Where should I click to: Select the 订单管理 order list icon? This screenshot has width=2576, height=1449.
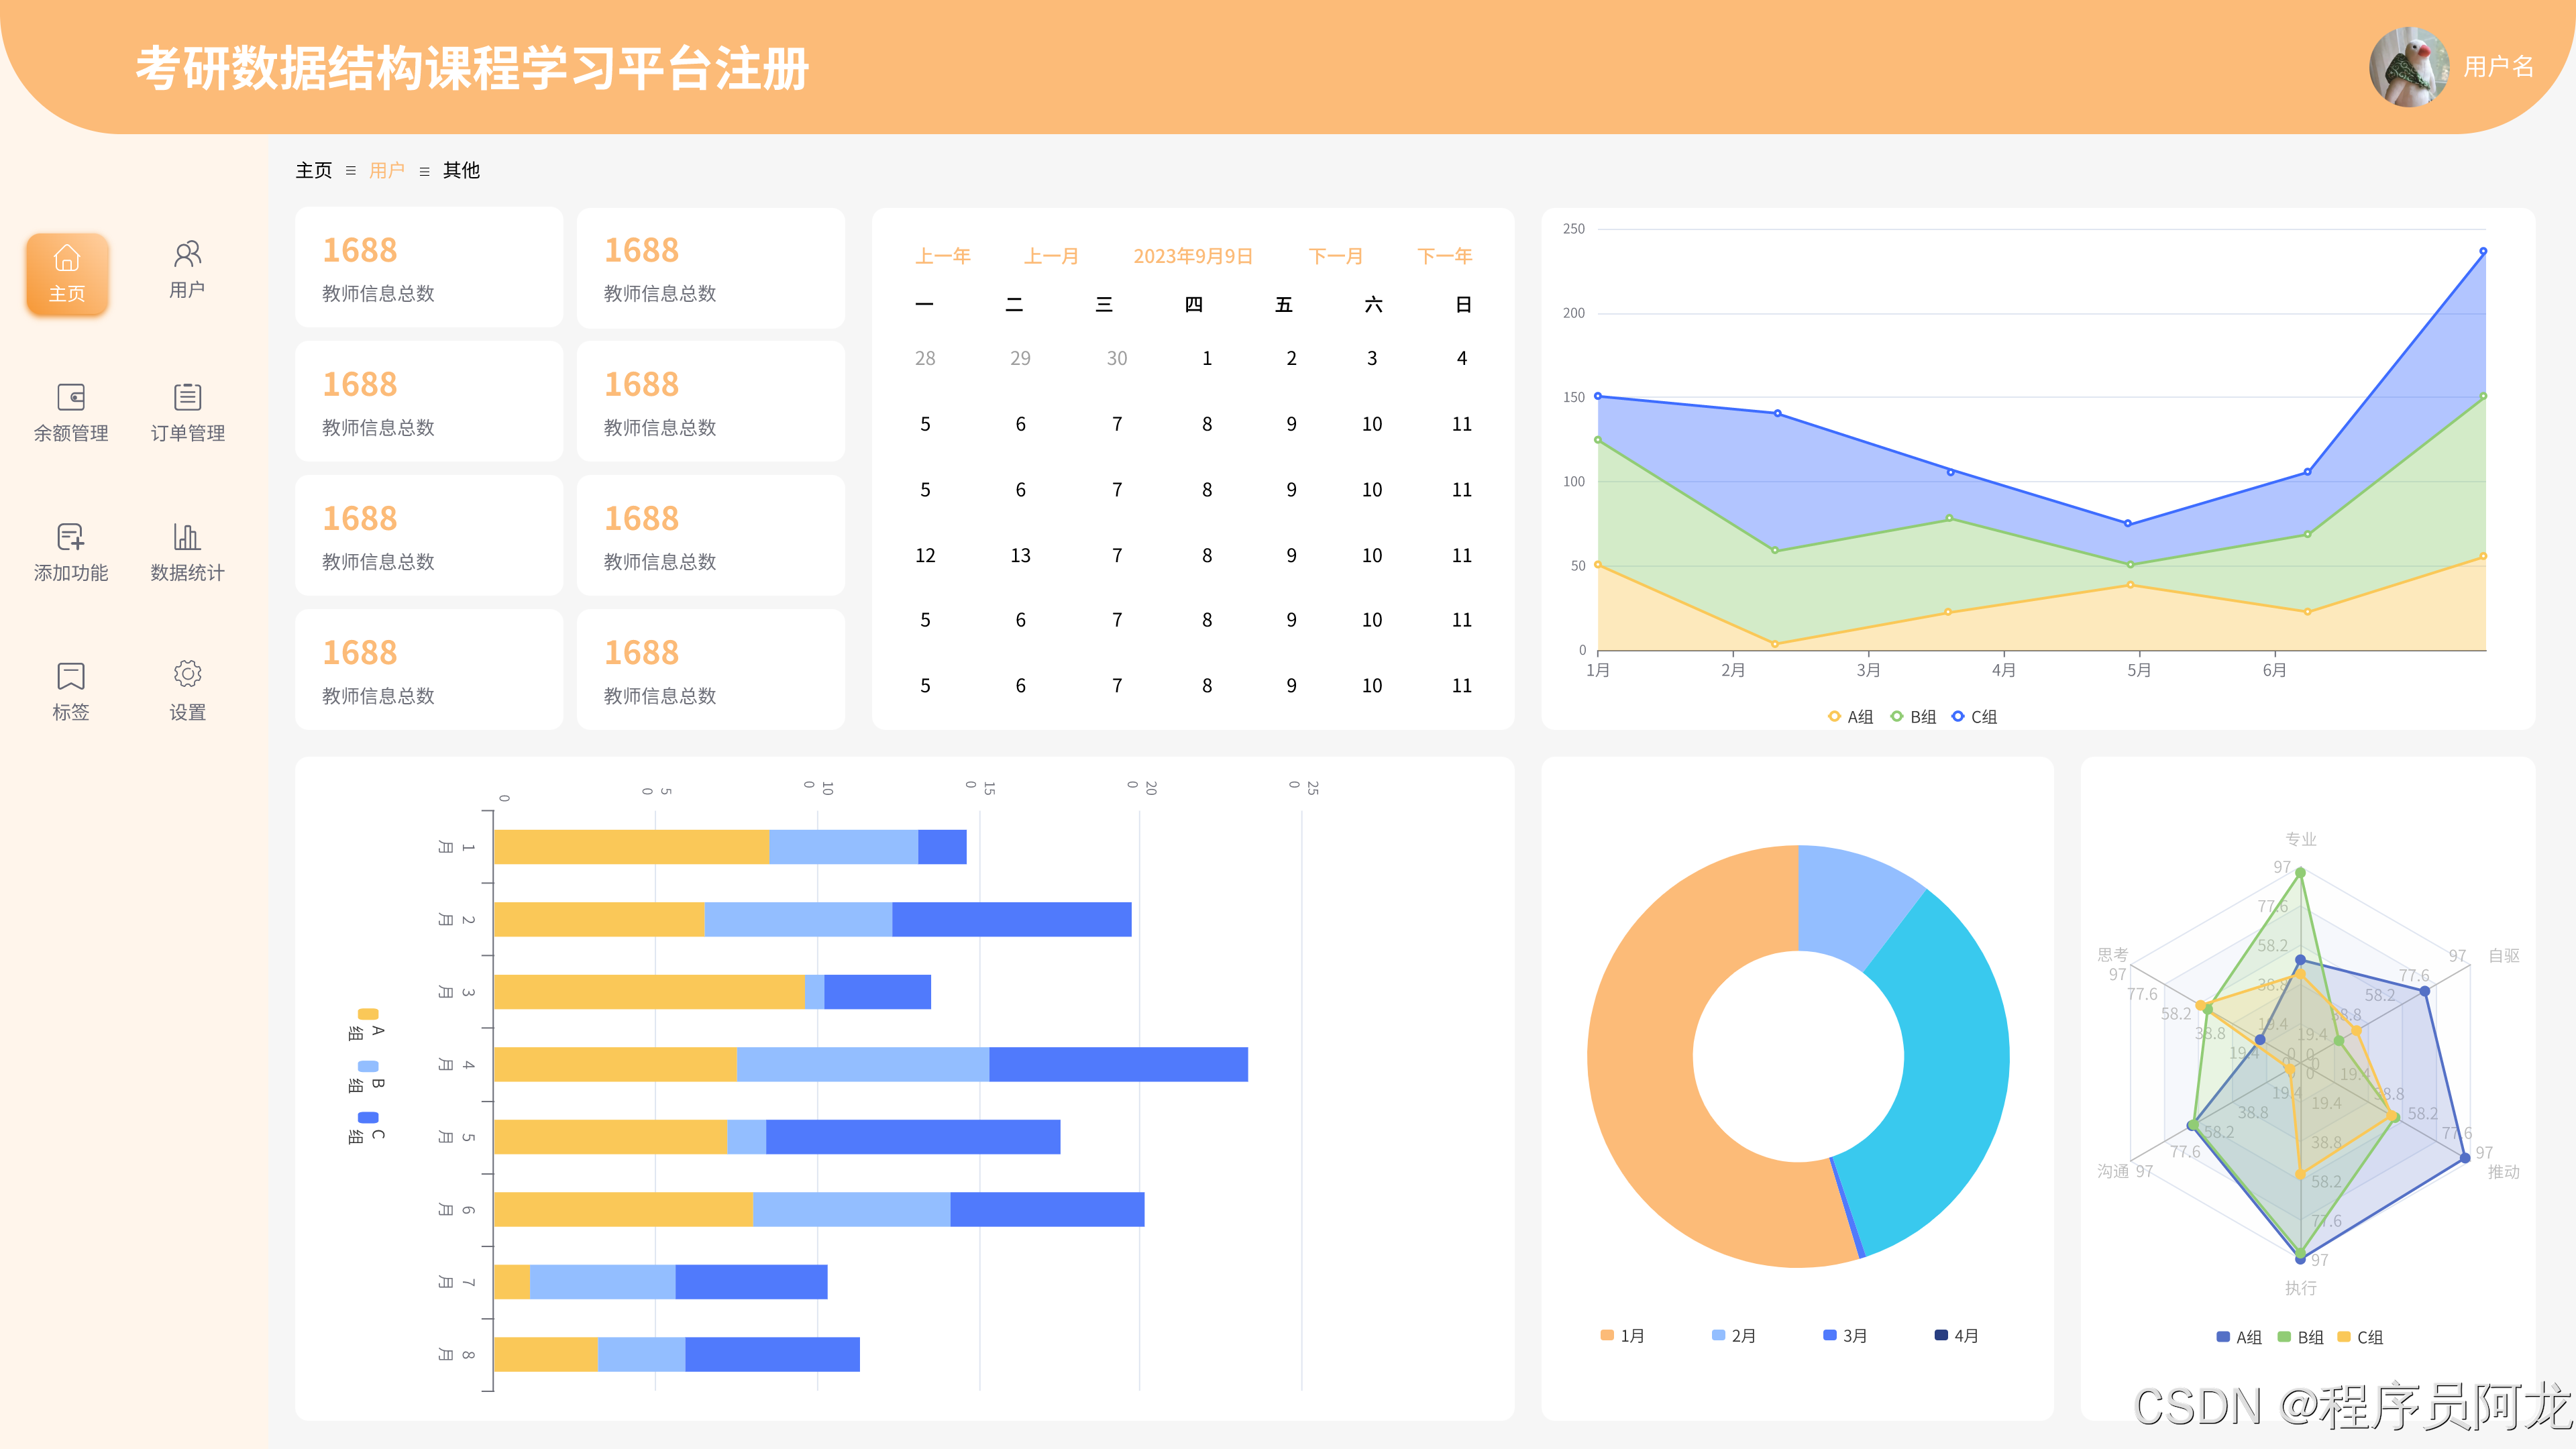[x=187, y=397]
